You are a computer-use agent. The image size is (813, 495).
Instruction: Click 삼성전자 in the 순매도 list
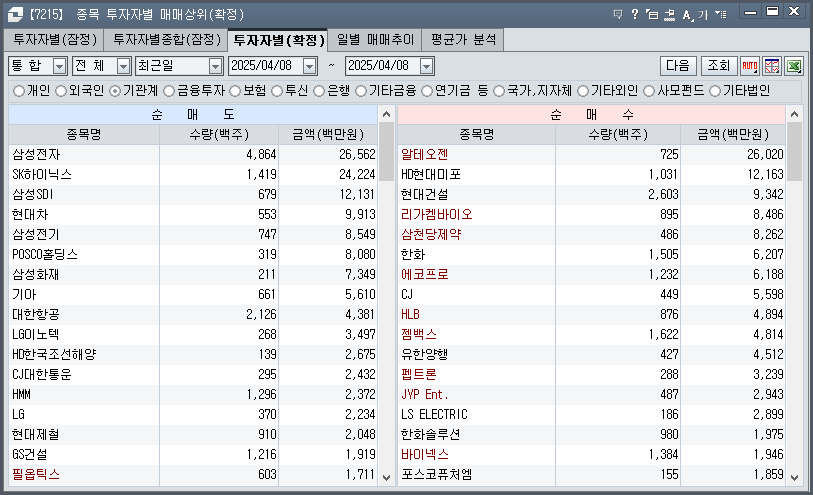[x=36, y=154]
